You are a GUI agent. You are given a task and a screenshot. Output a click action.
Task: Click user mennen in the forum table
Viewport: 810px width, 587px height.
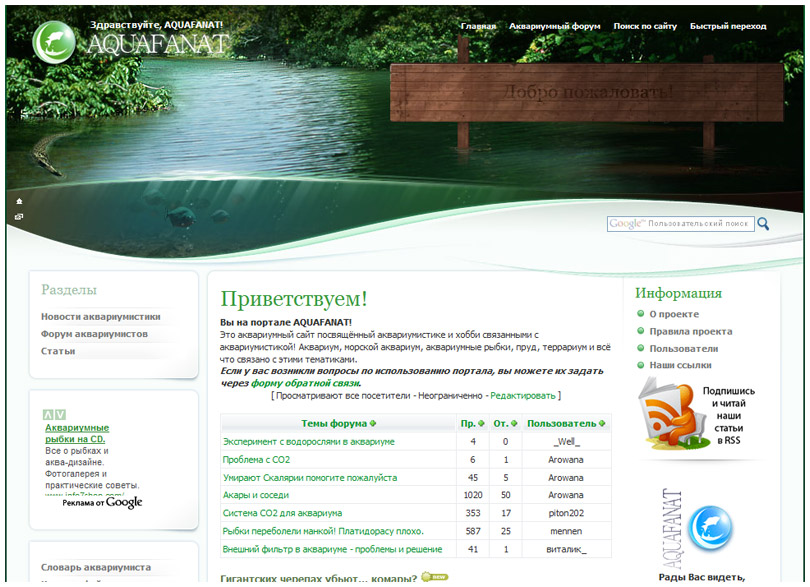[566, 531]
